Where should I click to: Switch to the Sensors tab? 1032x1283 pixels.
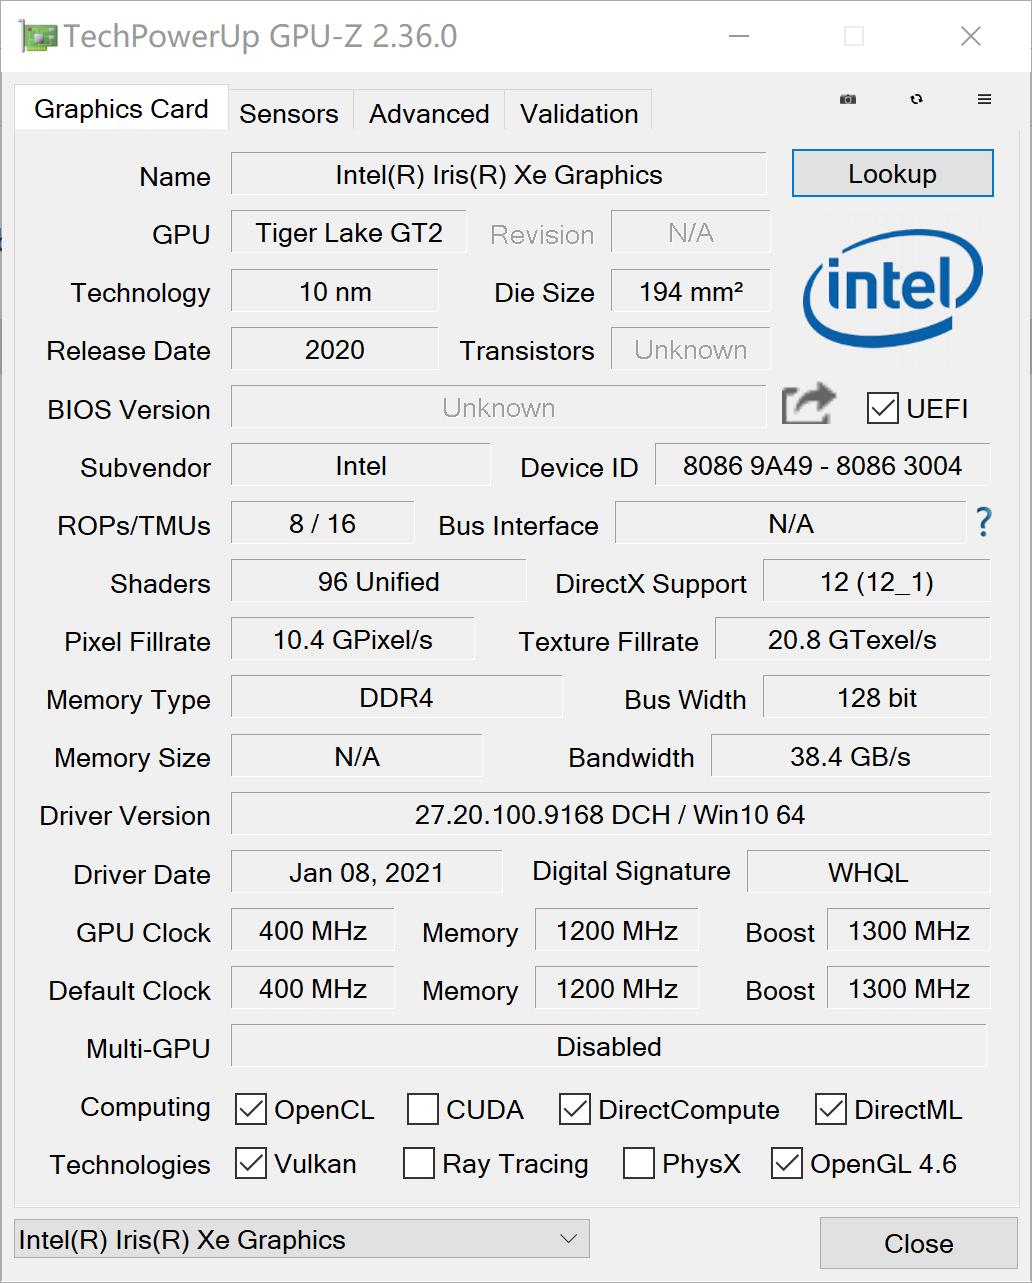[x=288, y=113]
